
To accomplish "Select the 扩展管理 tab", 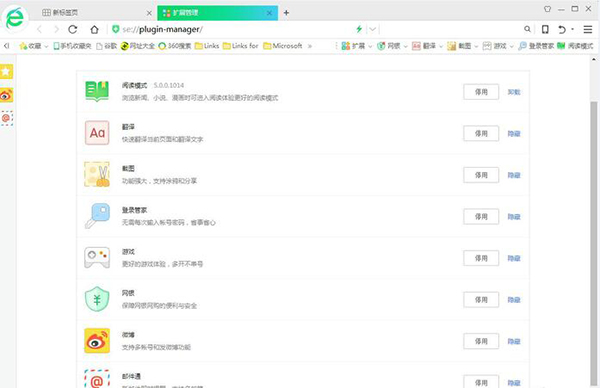I will point(217,13).
